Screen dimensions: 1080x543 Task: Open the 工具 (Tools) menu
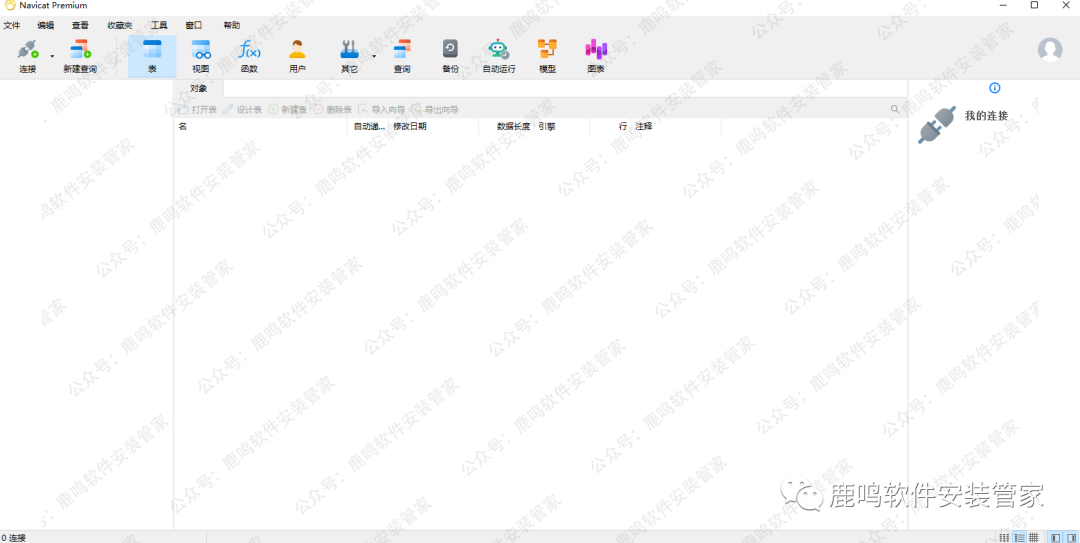[159, 25]
